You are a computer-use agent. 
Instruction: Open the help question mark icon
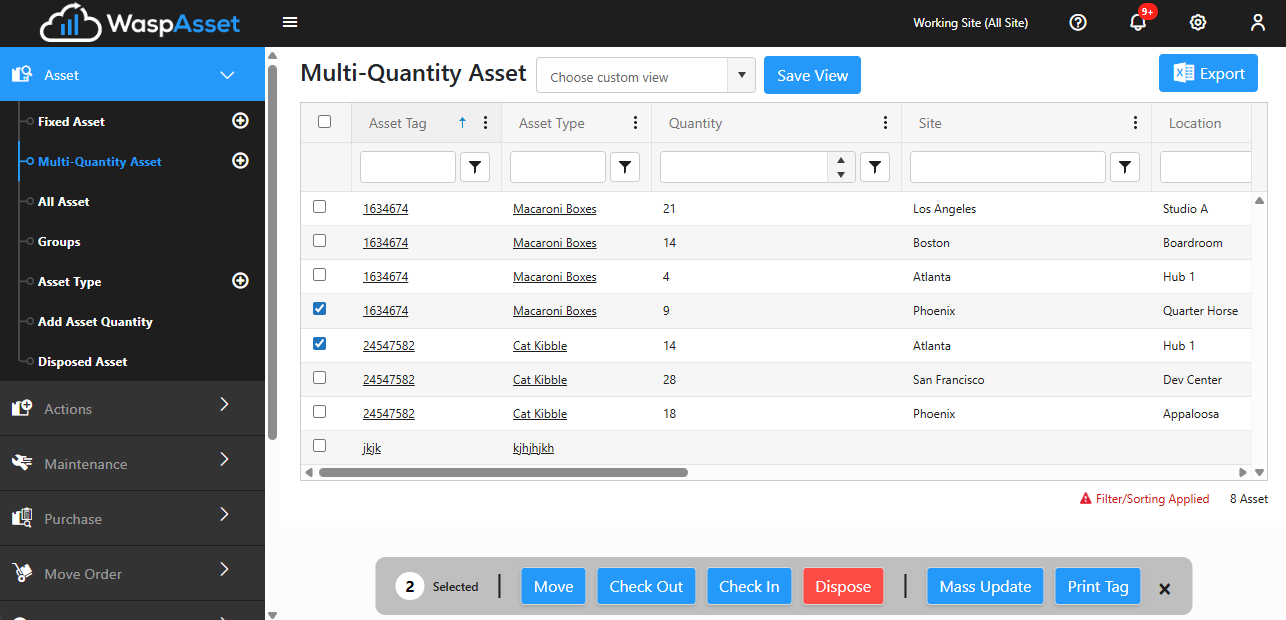coord(1078,22)
